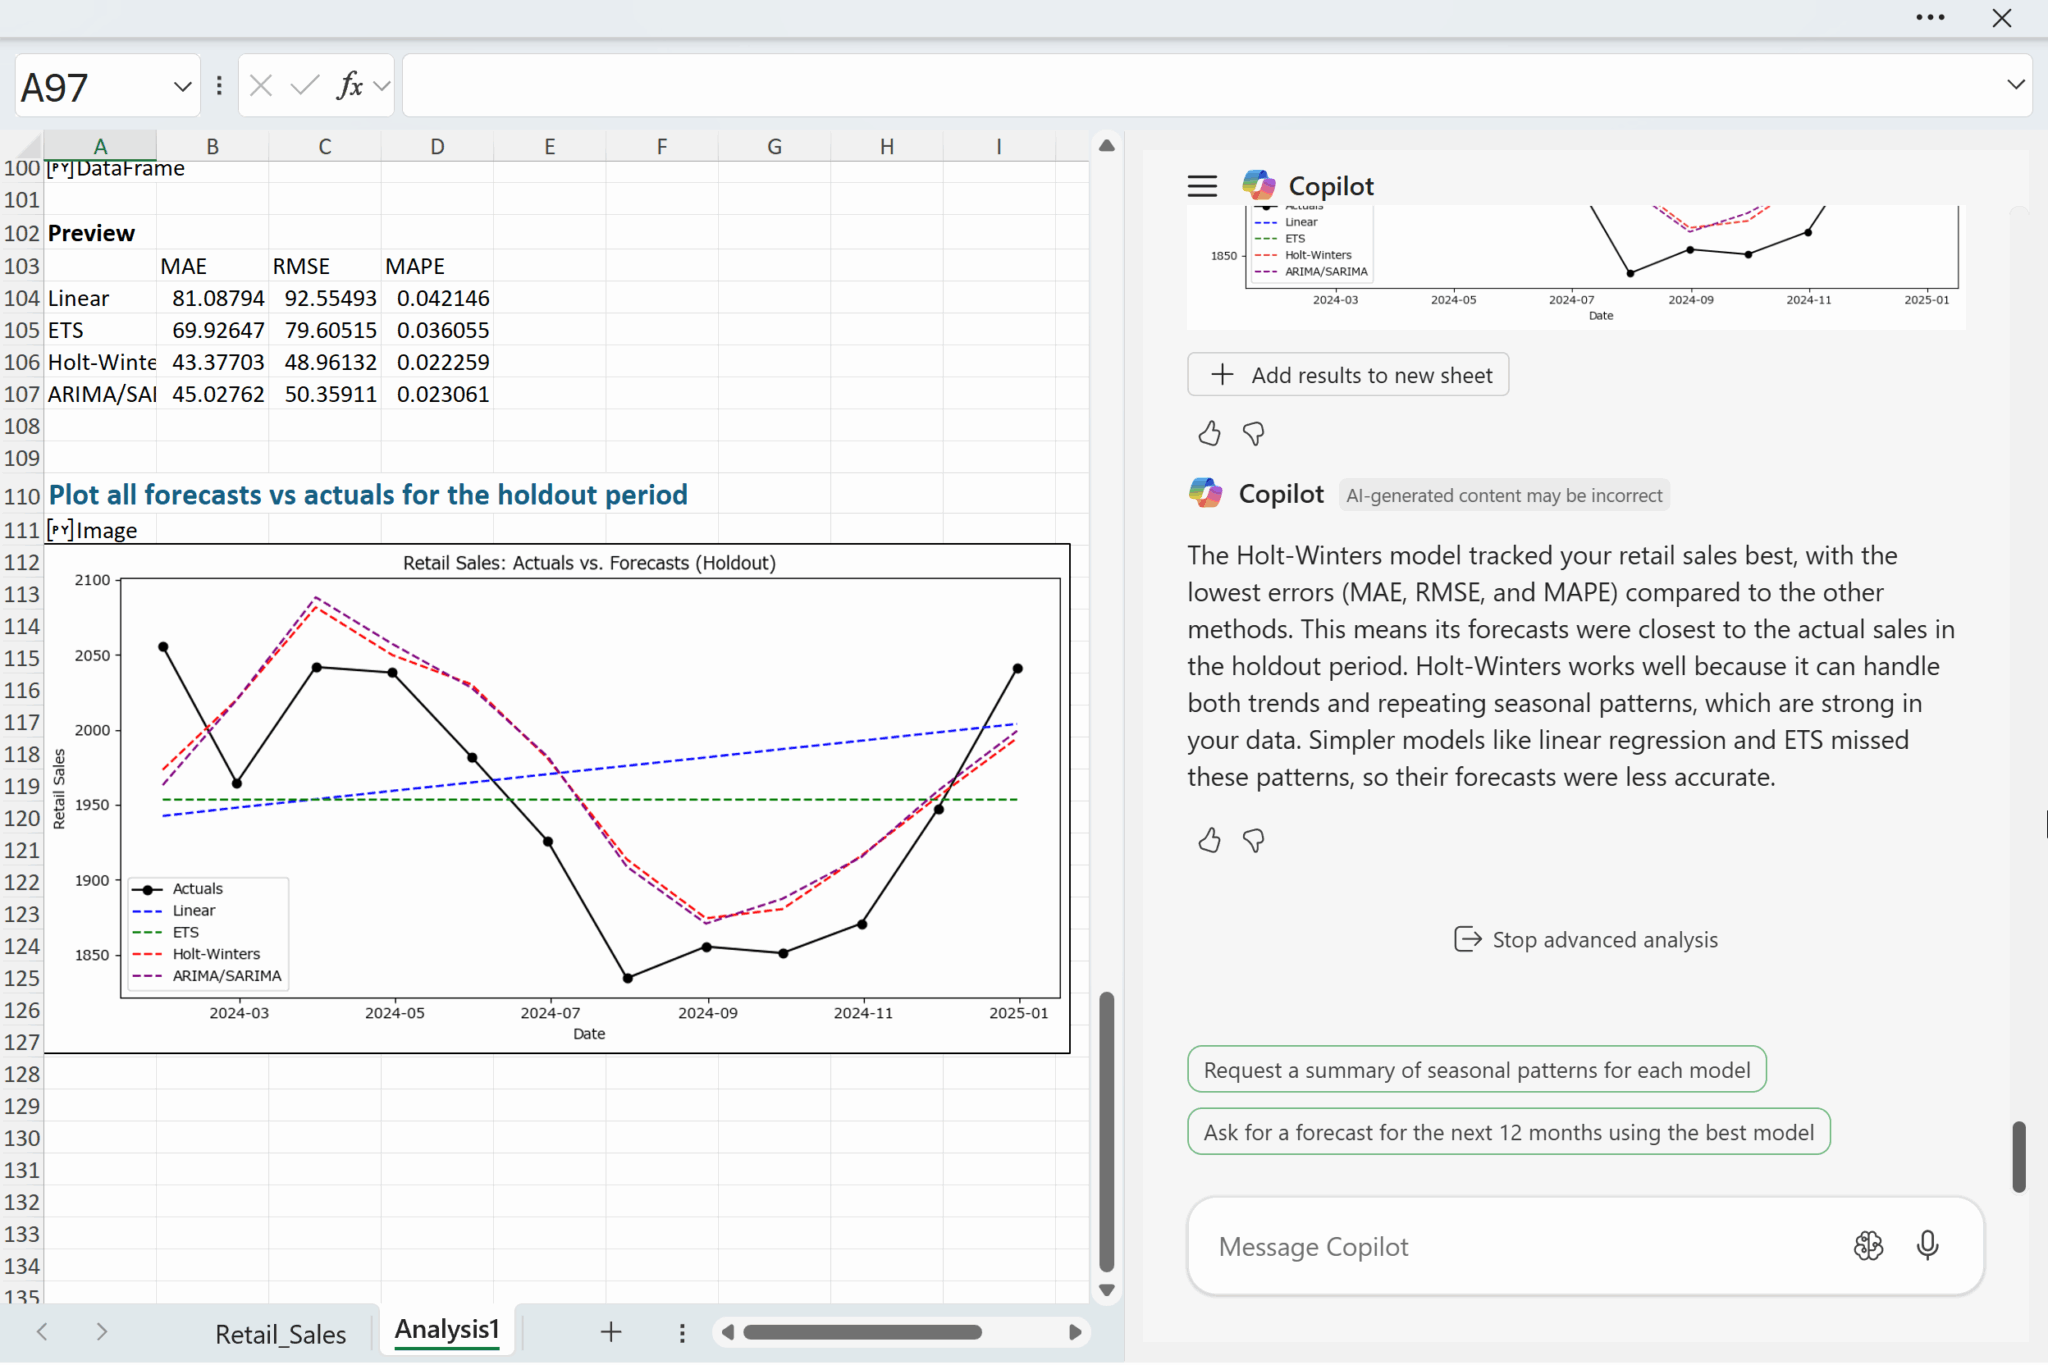Viewport: 2048px width, 1365px height.
Task: Click Add results to new sheet
Action: [x=1348, y=375]
